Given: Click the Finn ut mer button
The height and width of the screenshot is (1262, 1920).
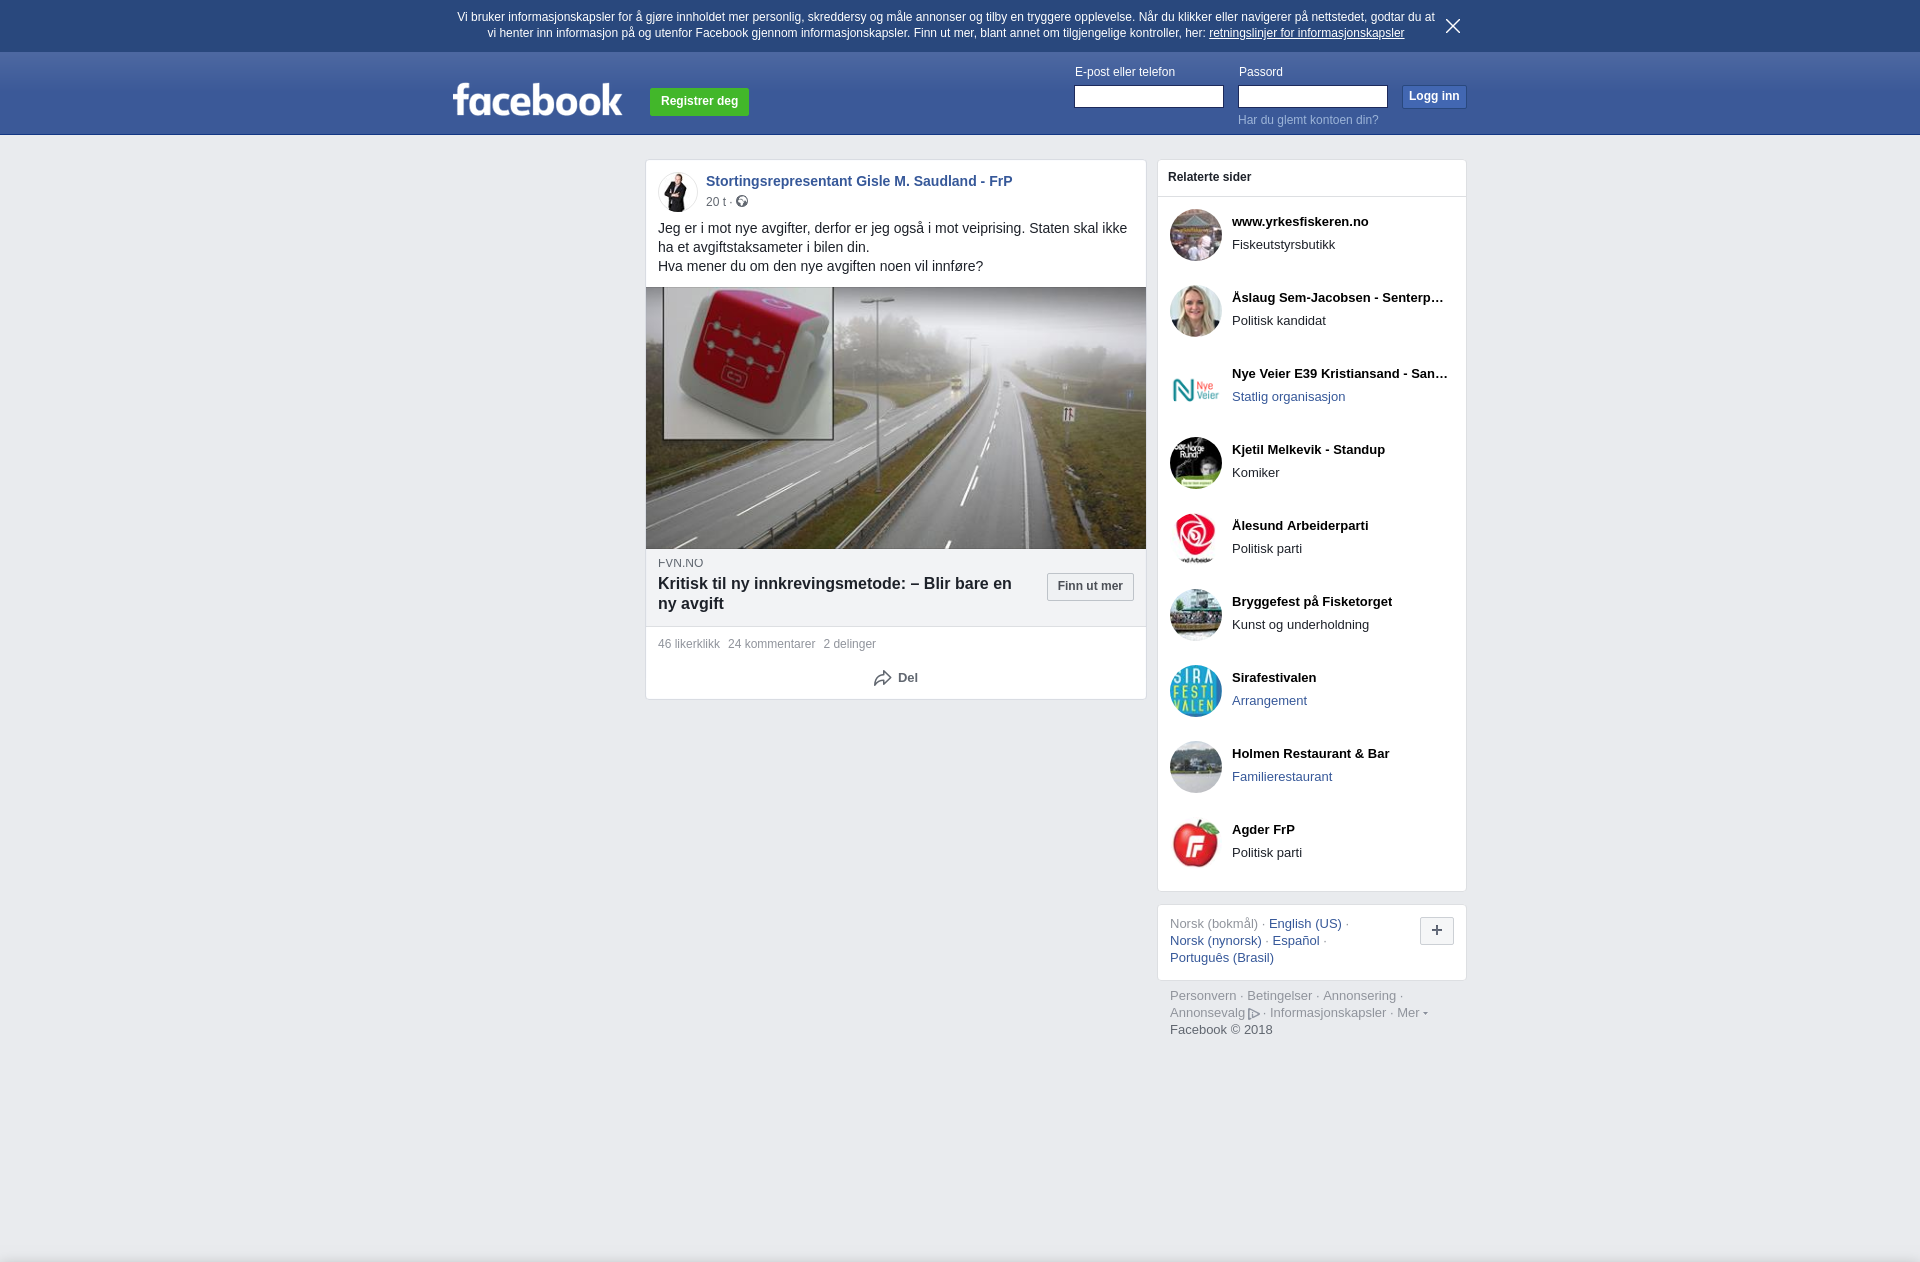Looking at the screenshot, I should click(x=1090, y=587).
